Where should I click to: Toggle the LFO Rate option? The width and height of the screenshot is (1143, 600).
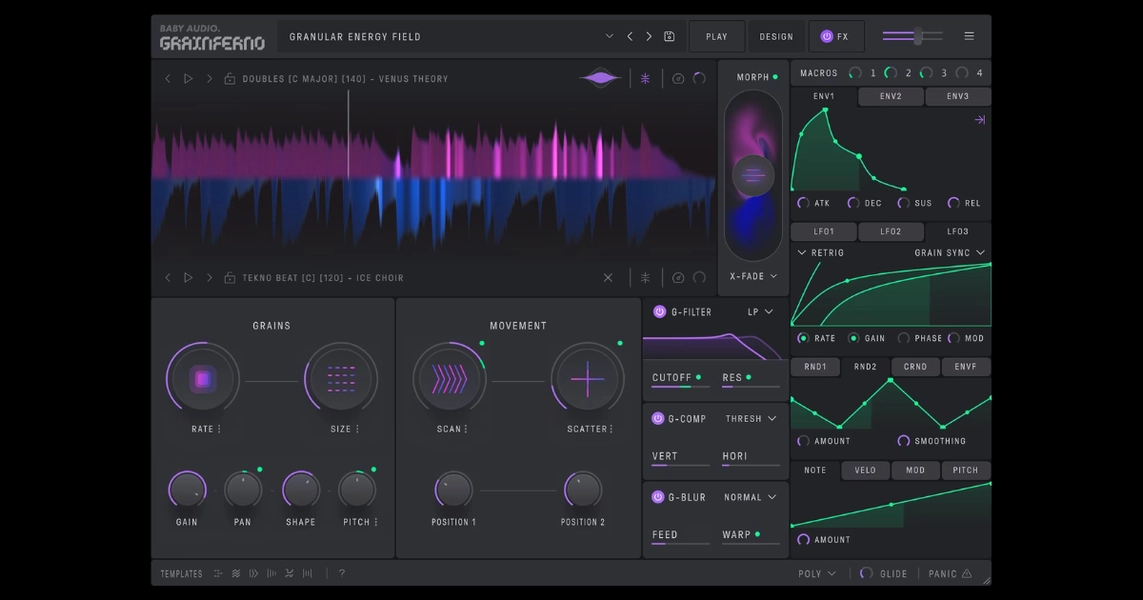[x=803, y=338]
